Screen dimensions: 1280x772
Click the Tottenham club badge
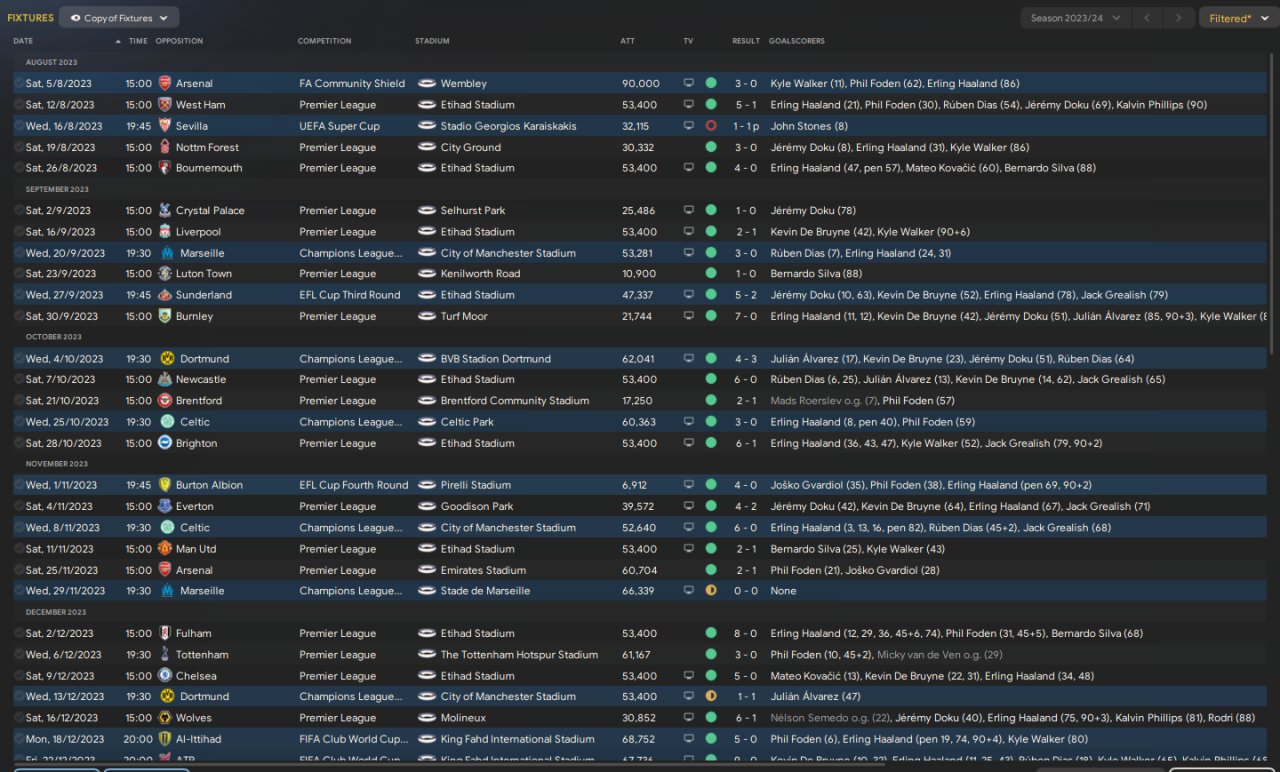click(165, 655)
